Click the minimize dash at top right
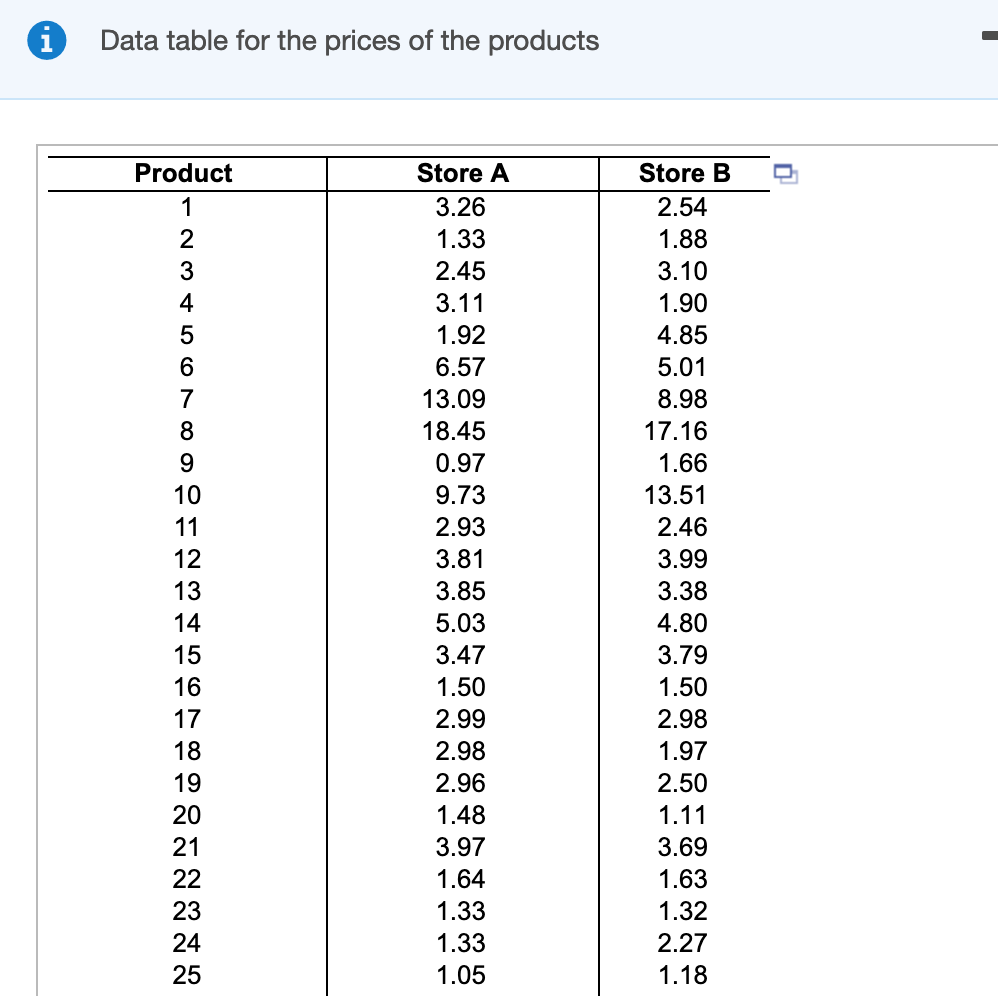 pos(991,35)
